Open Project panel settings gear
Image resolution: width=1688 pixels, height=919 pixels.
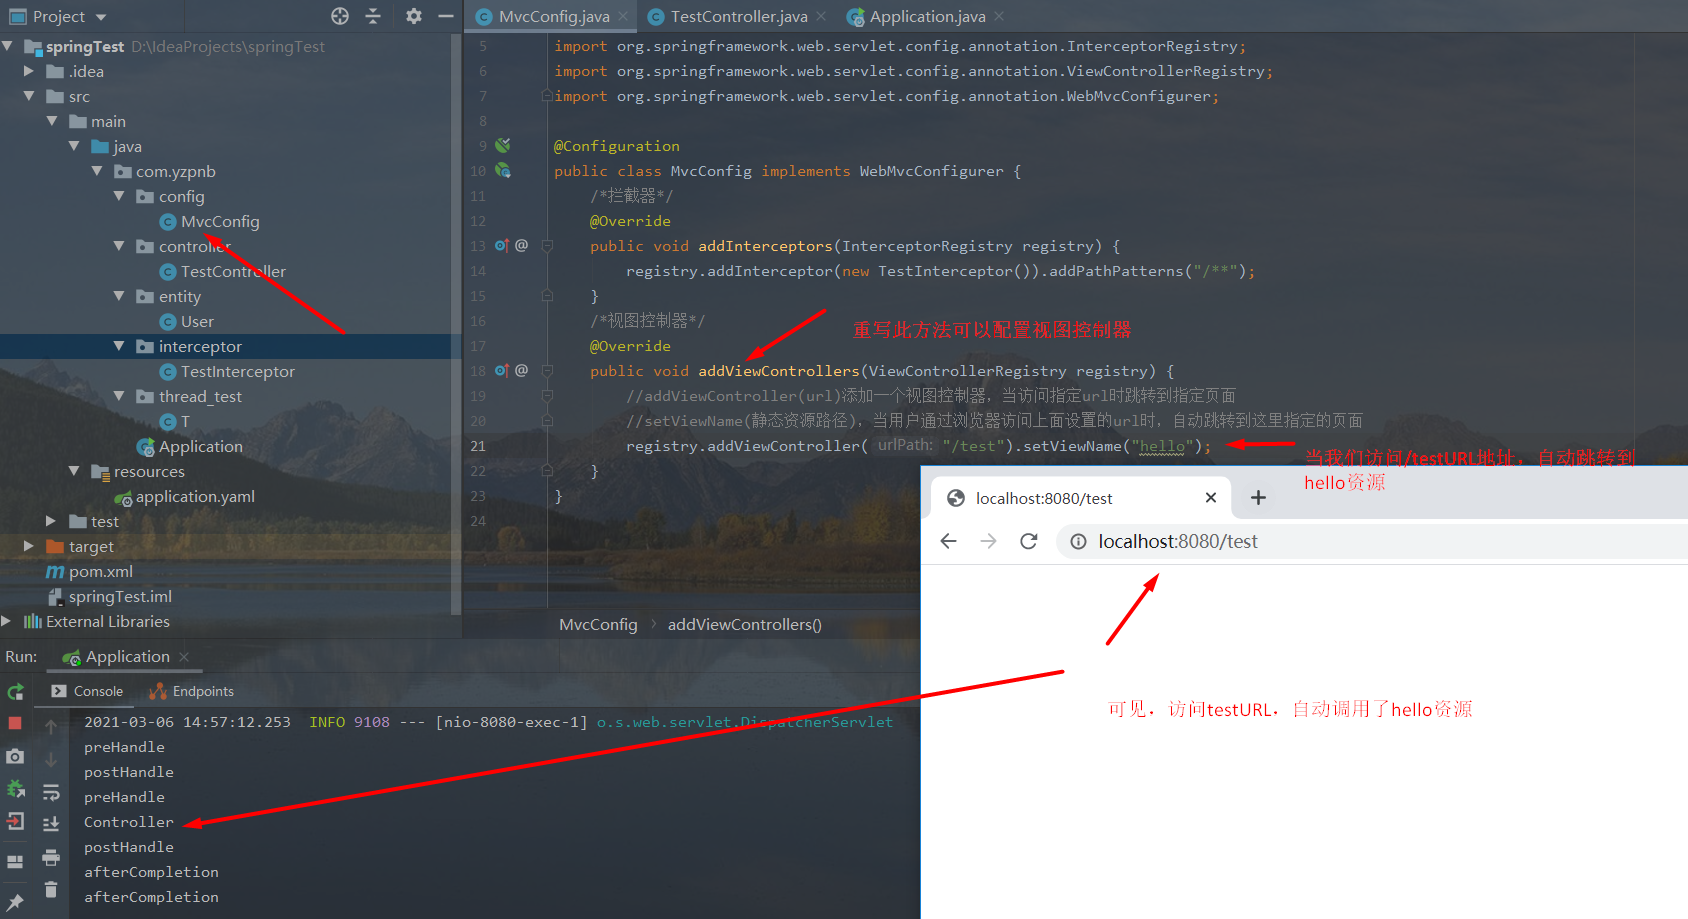pyautogui.click(x=414, y=16)
